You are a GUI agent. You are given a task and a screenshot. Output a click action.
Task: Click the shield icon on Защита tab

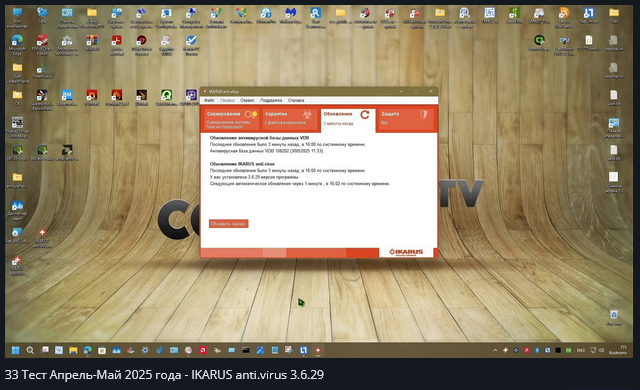pos(424,115)
